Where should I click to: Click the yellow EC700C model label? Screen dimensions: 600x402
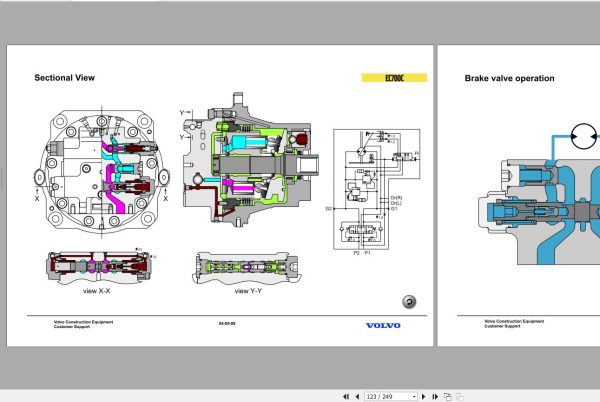394,78
